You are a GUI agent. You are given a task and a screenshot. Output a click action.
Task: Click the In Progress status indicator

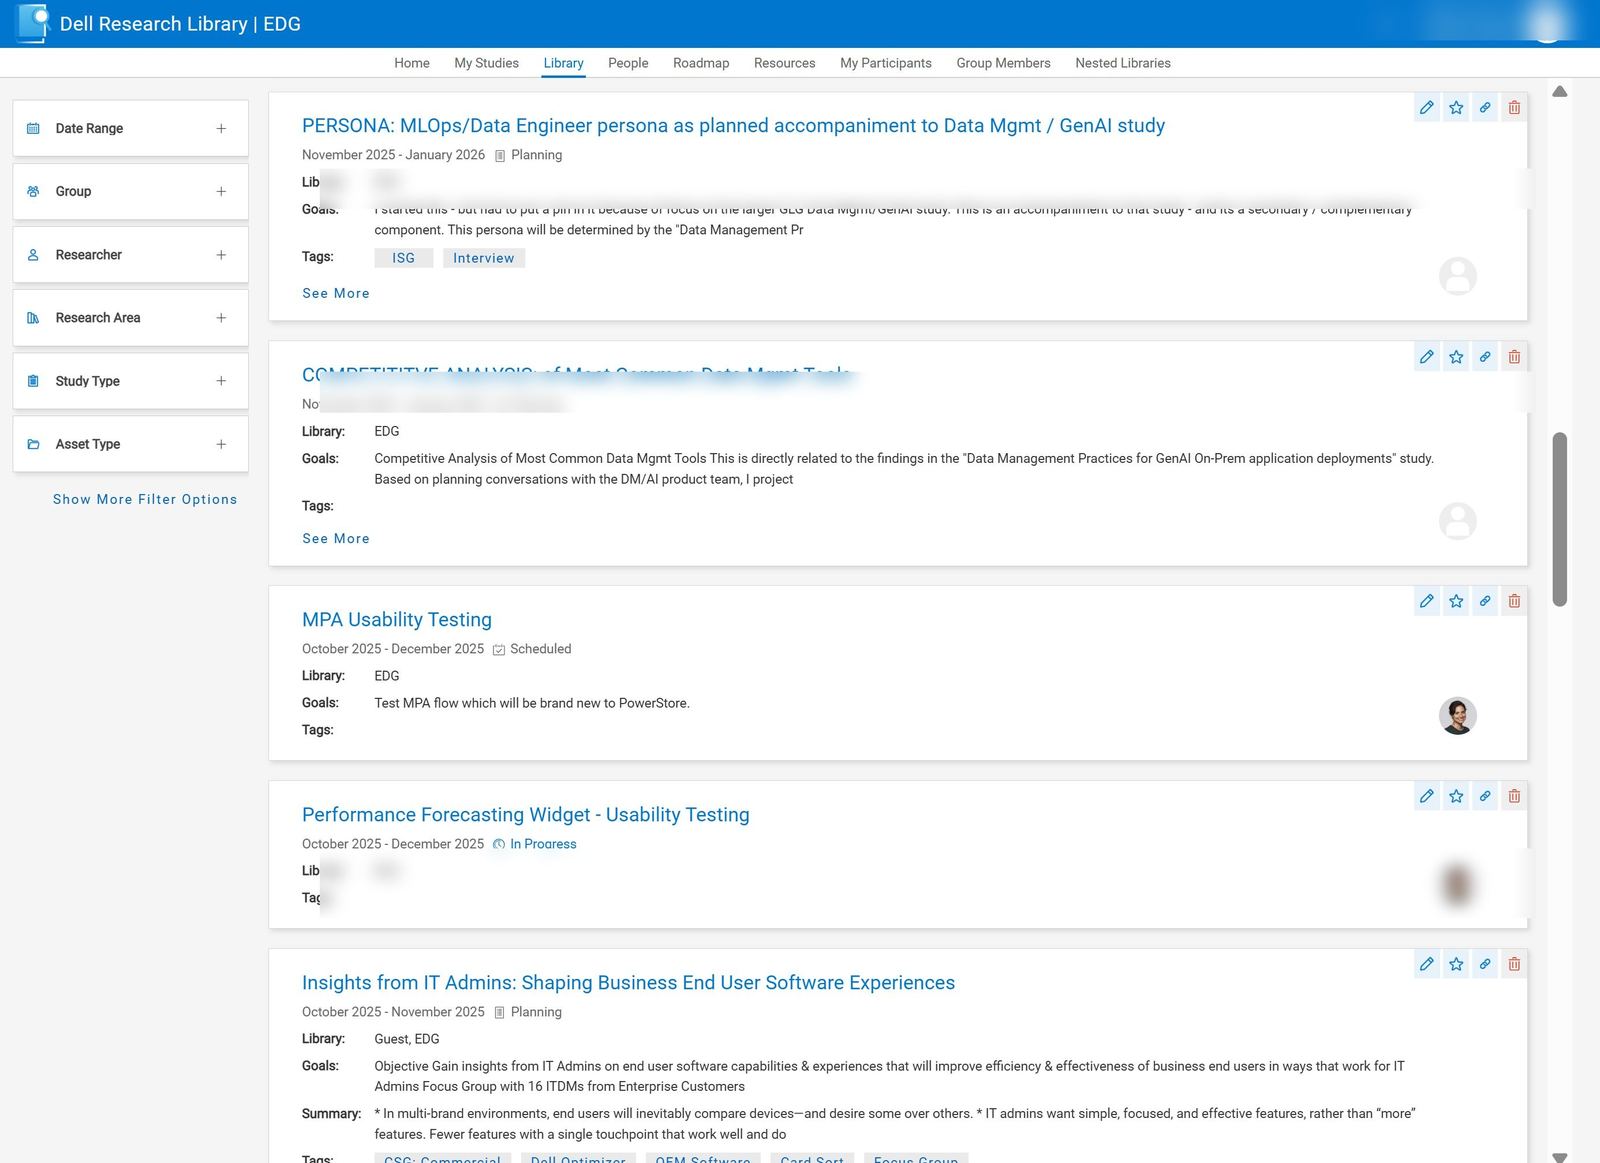tap(536, 844)
